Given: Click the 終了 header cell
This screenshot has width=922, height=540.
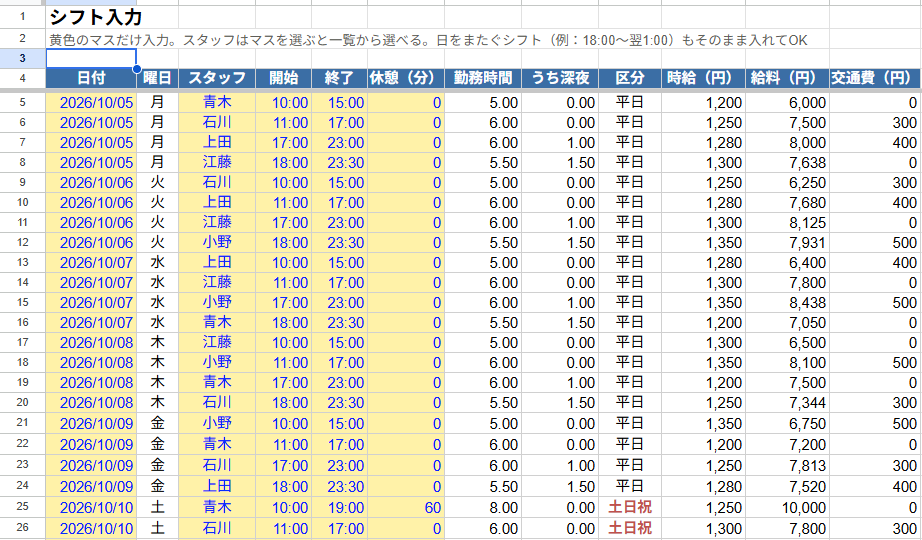Looking at the screenshot, I should (339, 78).
